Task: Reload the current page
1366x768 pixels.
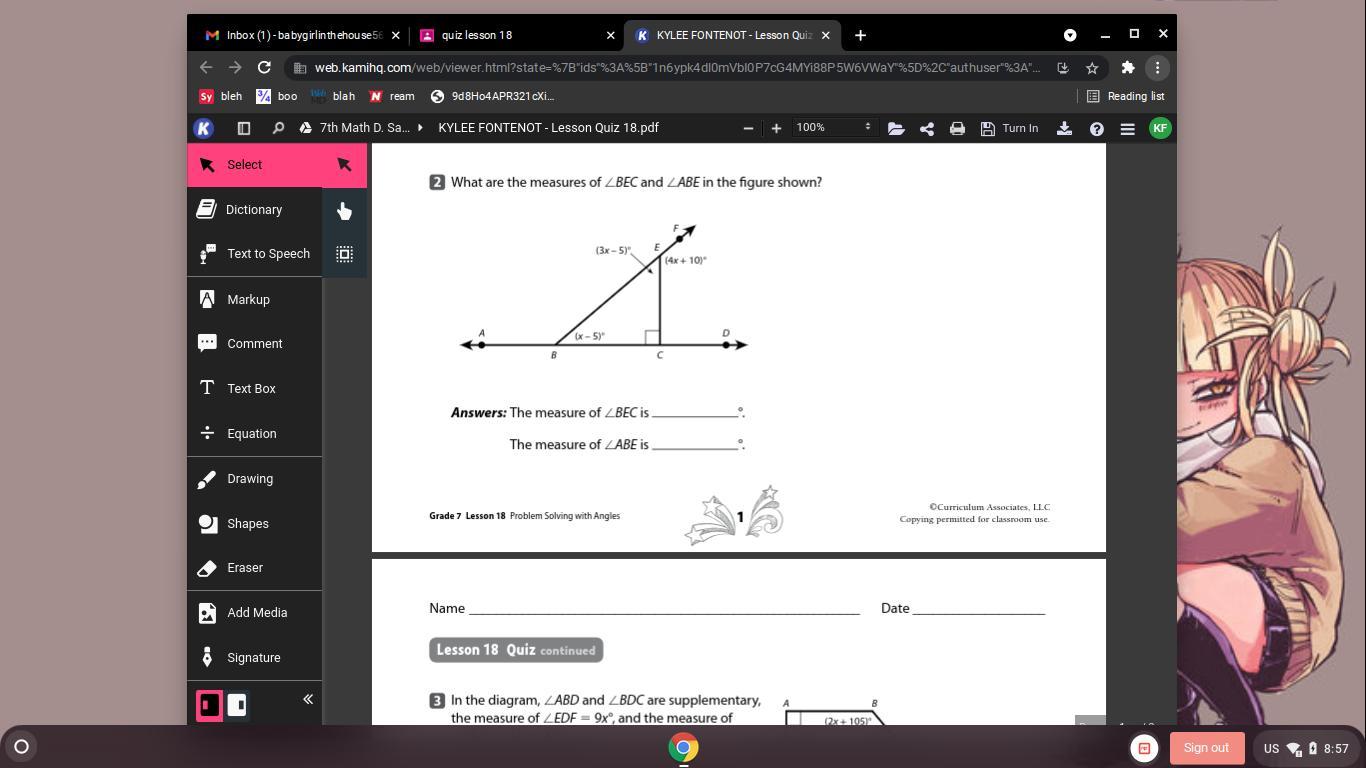Action: coord(264,68)
